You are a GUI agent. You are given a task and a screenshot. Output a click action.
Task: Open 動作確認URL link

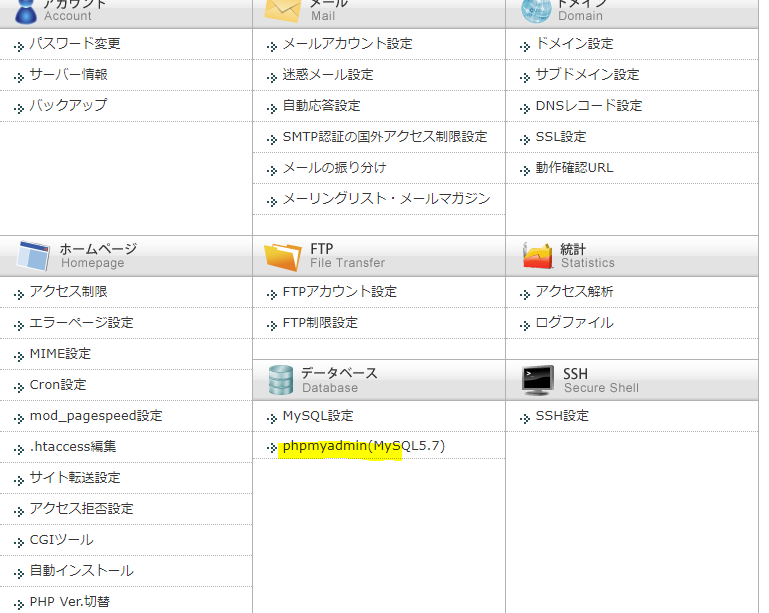pyautogui.click(x=574, y=168)
